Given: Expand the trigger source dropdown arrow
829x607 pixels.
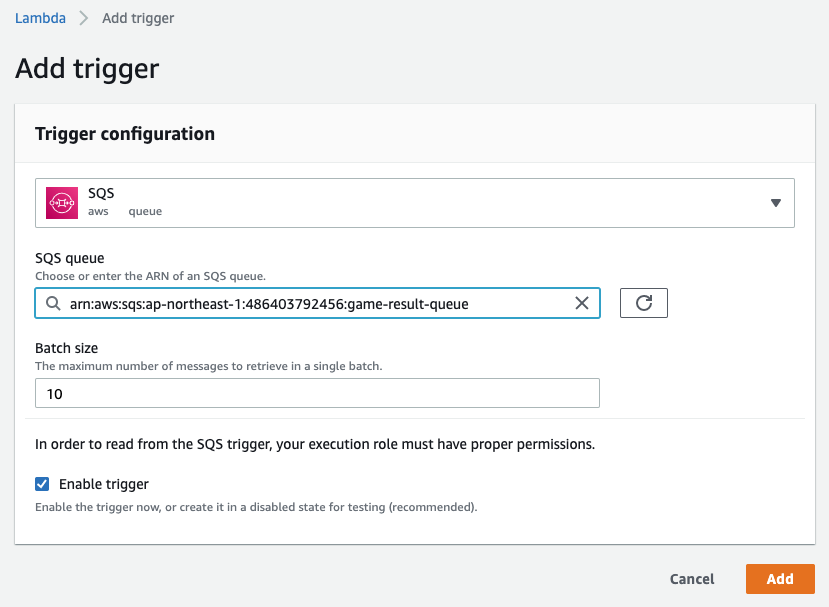Looking at the screenshot, I should click(x=776, y=203).
